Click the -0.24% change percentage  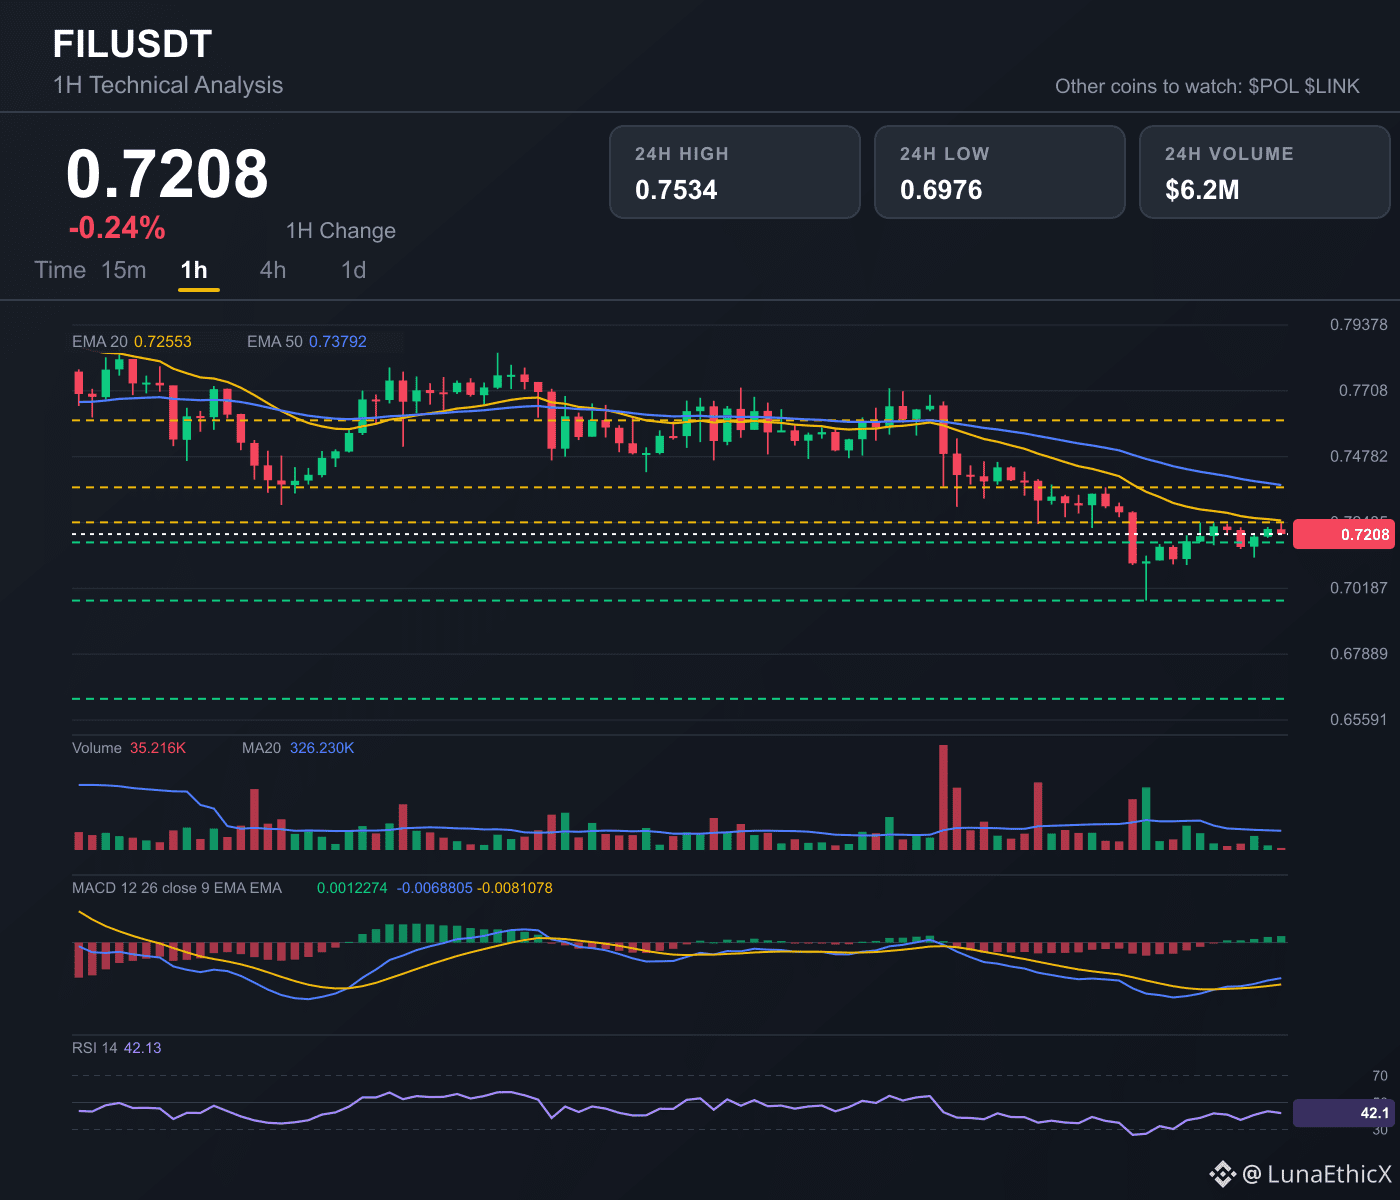pyautogui.click(x=117, y=228)
